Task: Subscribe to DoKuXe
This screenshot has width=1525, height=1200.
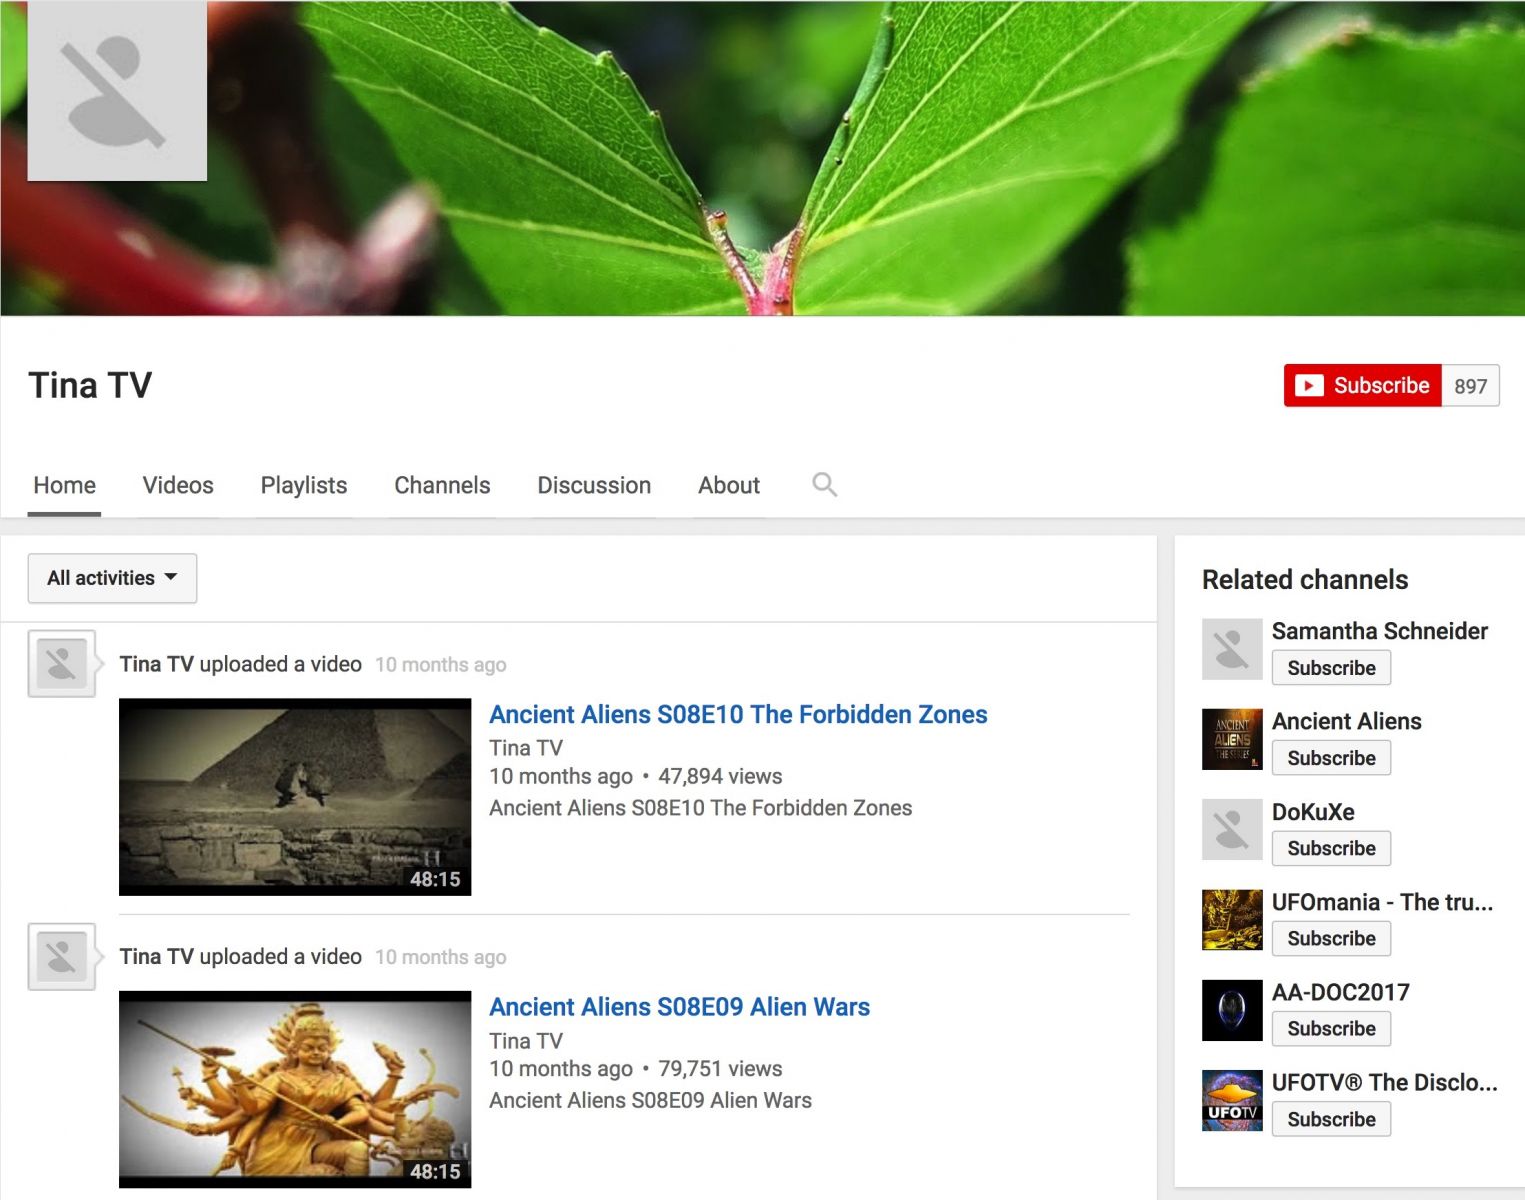Action: click(1331, 848)
